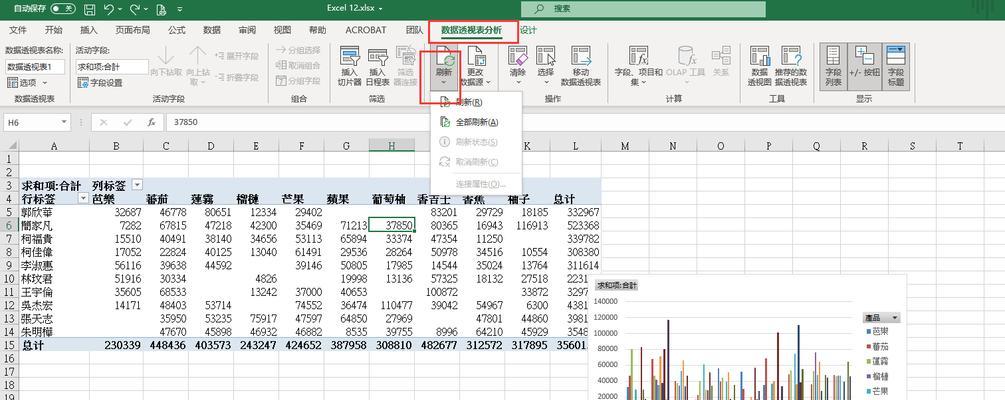Select cell containing 116913

[x=529, y=226]
